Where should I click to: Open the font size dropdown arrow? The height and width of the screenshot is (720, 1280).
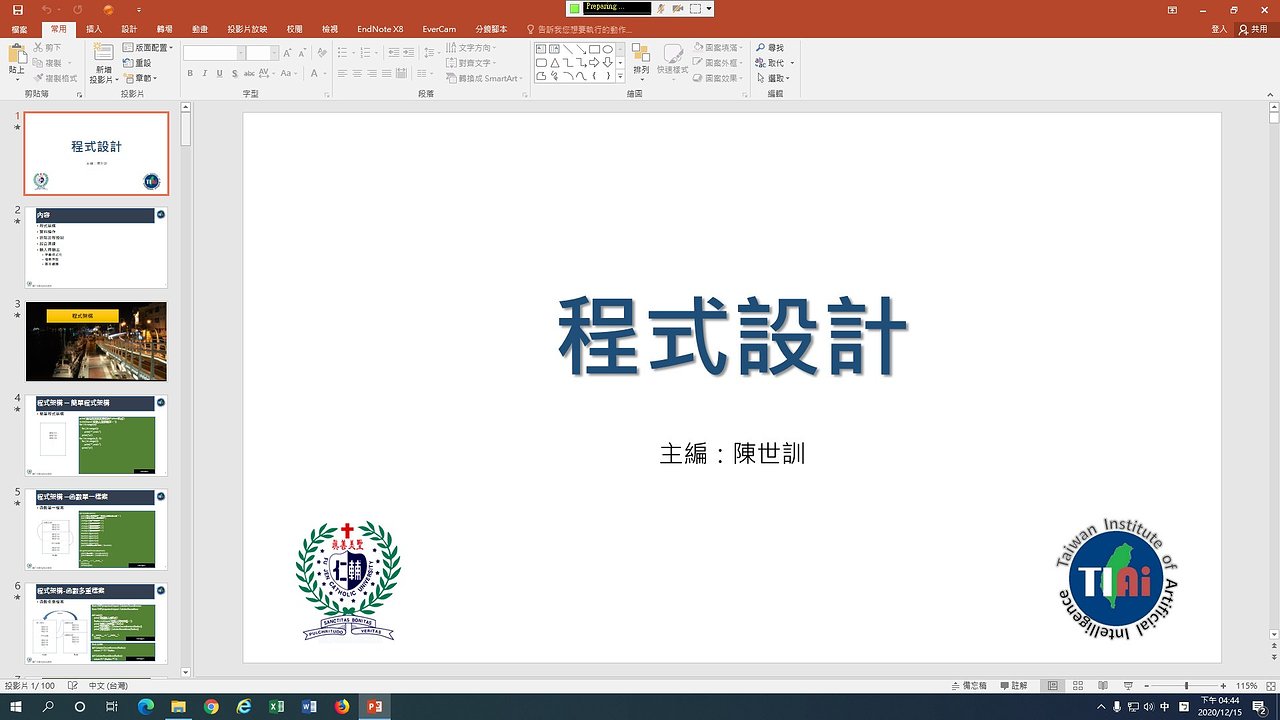coord(273,52)
